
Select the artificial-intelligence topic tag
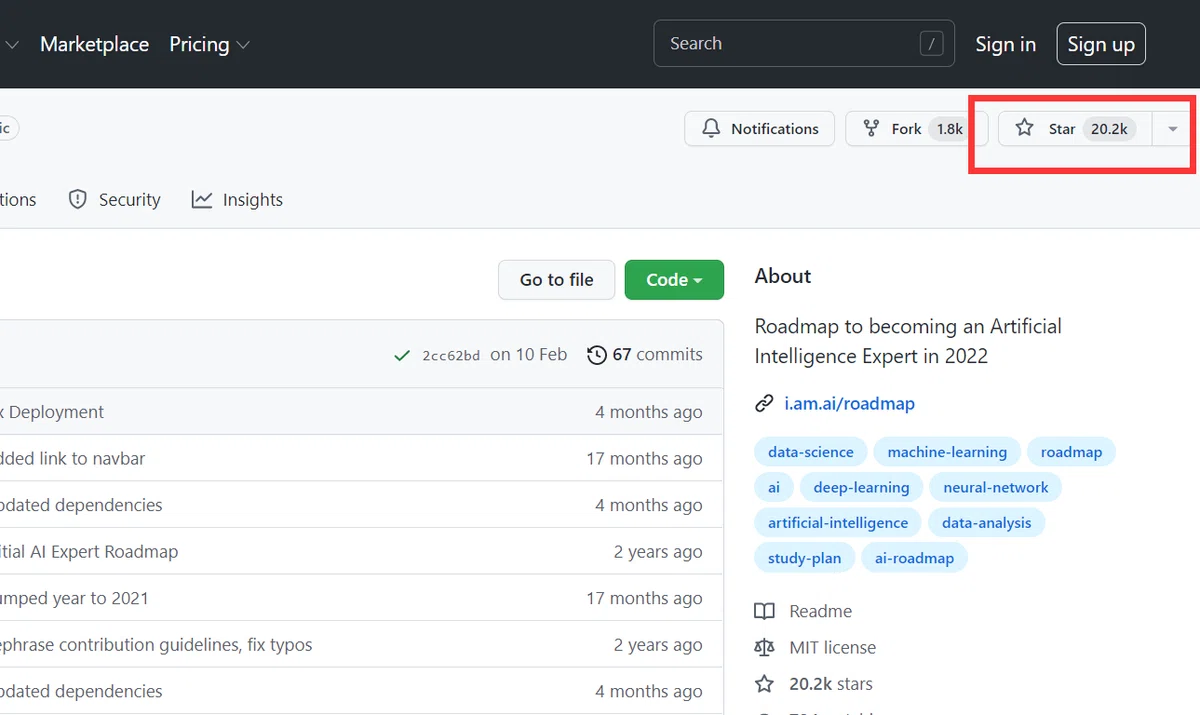[838, 523]
